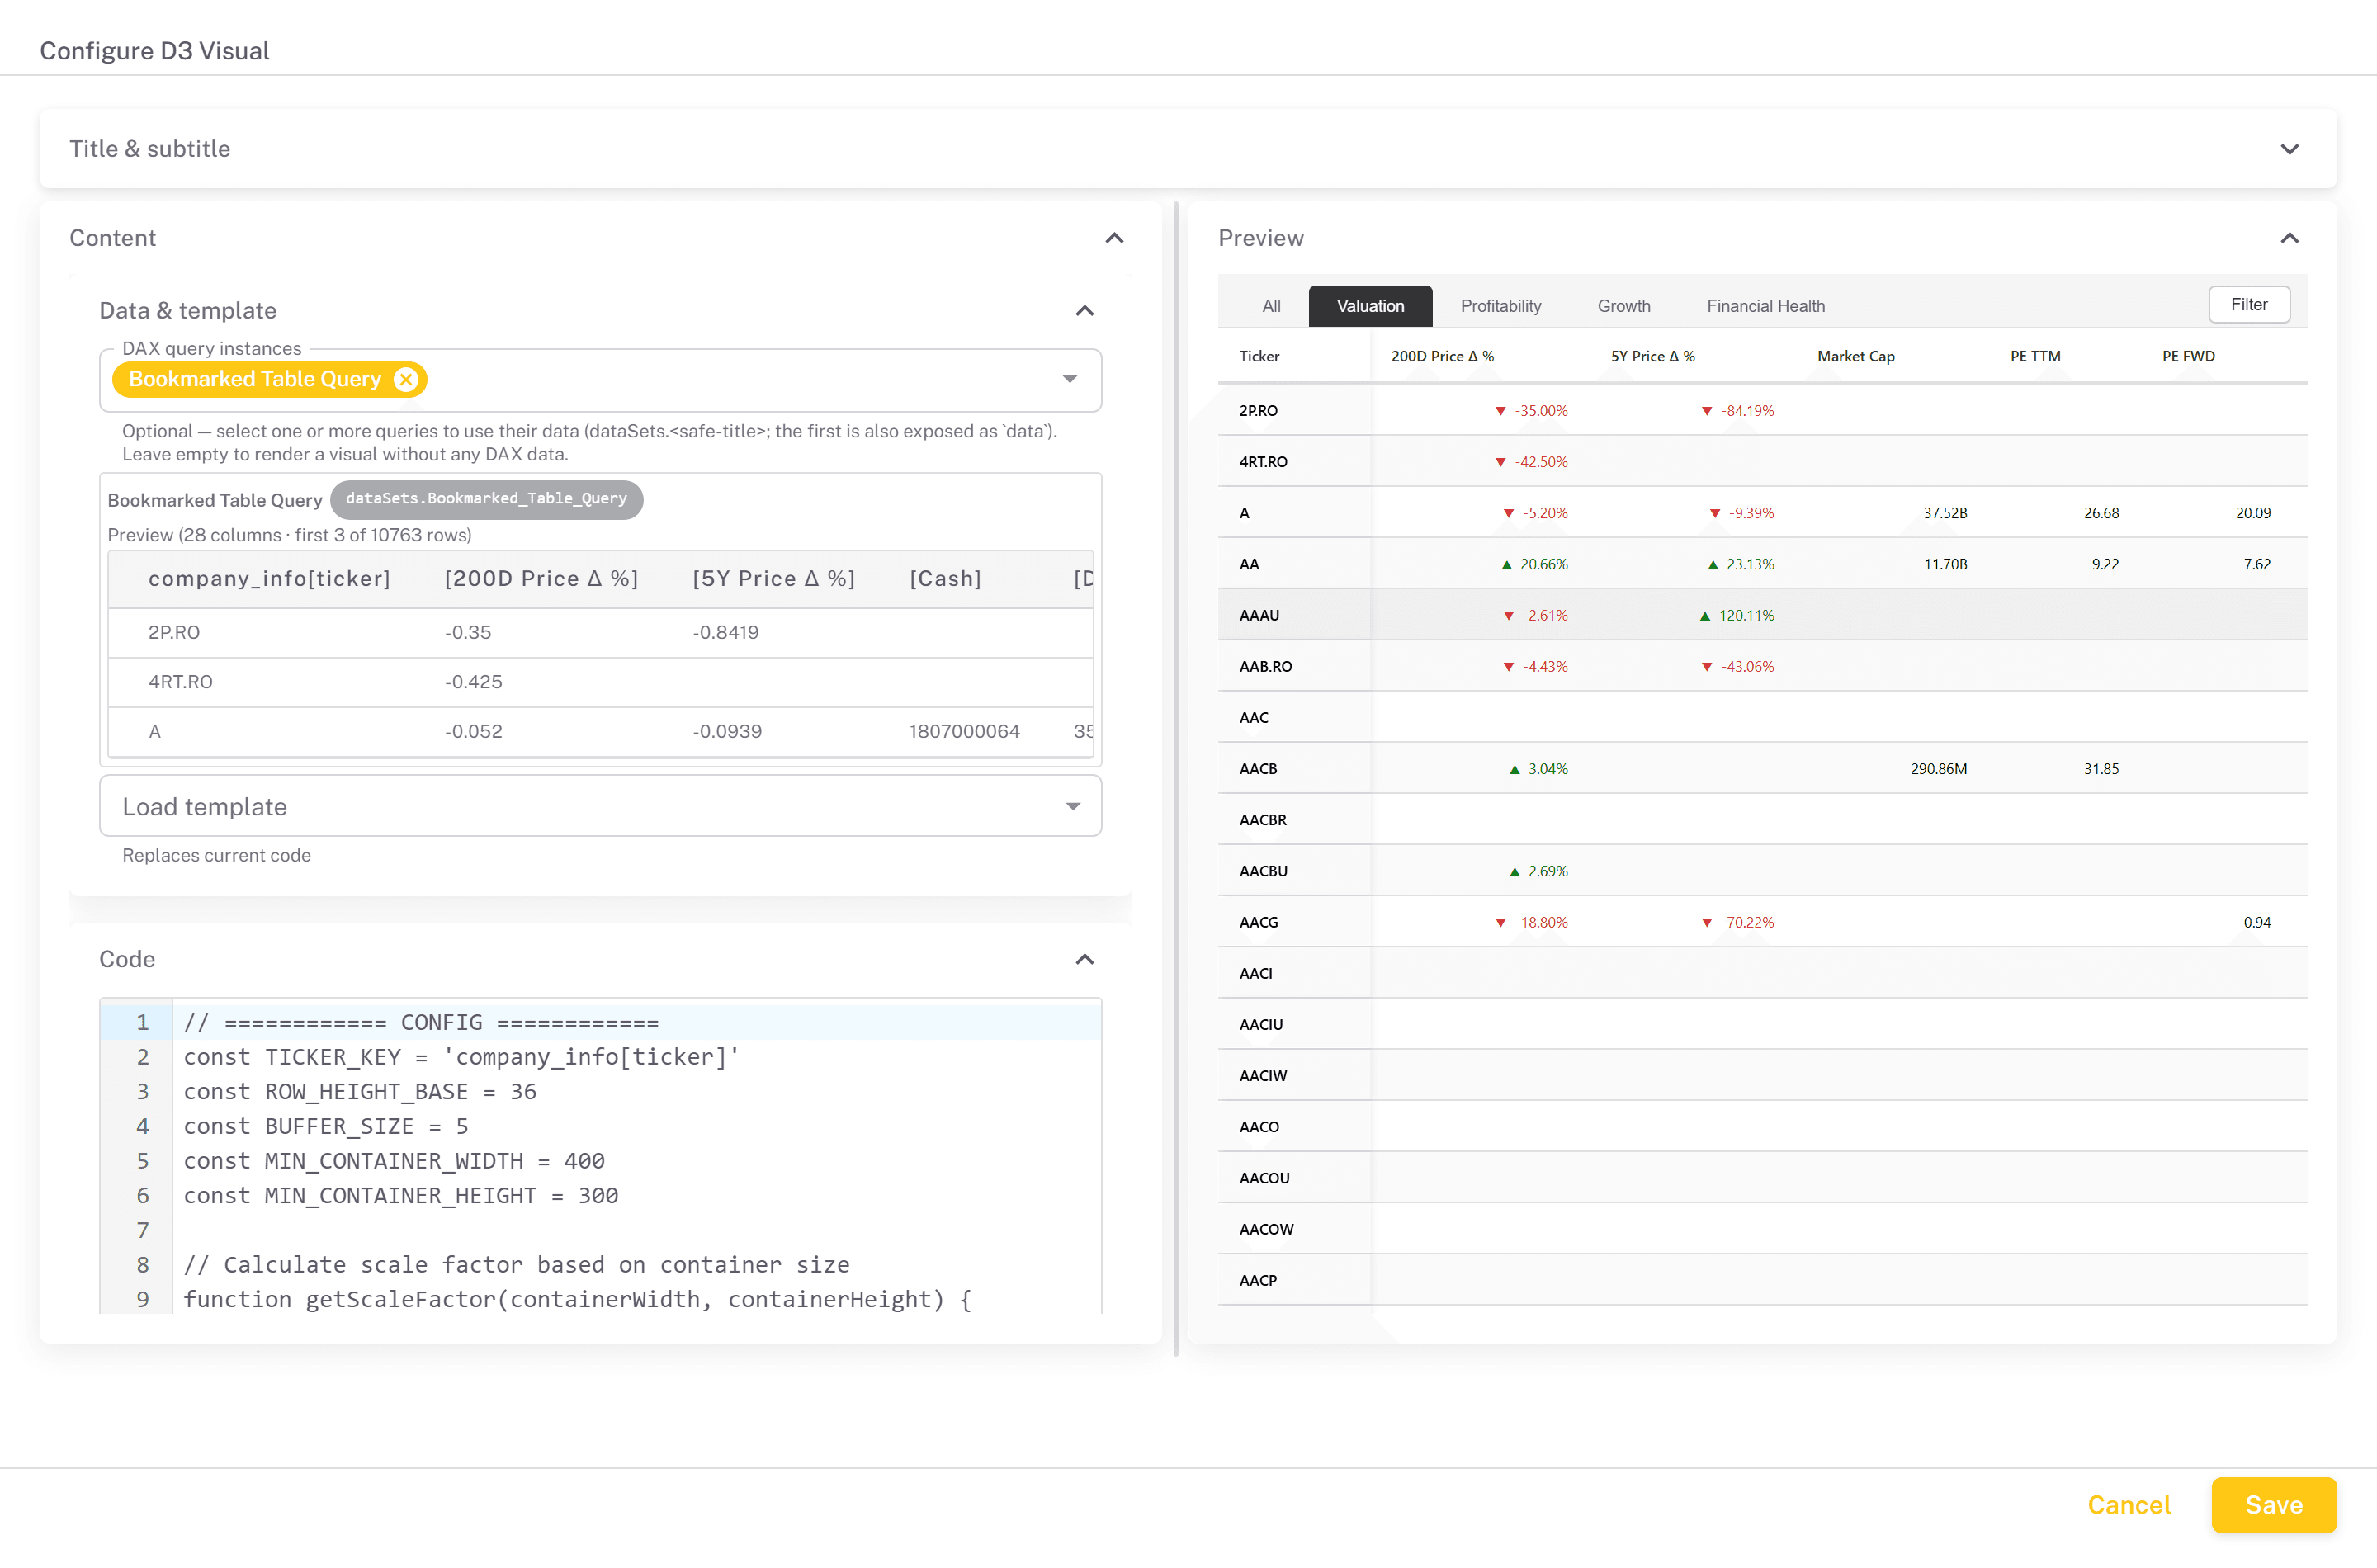Sort by the 200D Price Δ % header
Image resolution: width=2377 pixels, height=1568 pixels.
pos(1442,356)
